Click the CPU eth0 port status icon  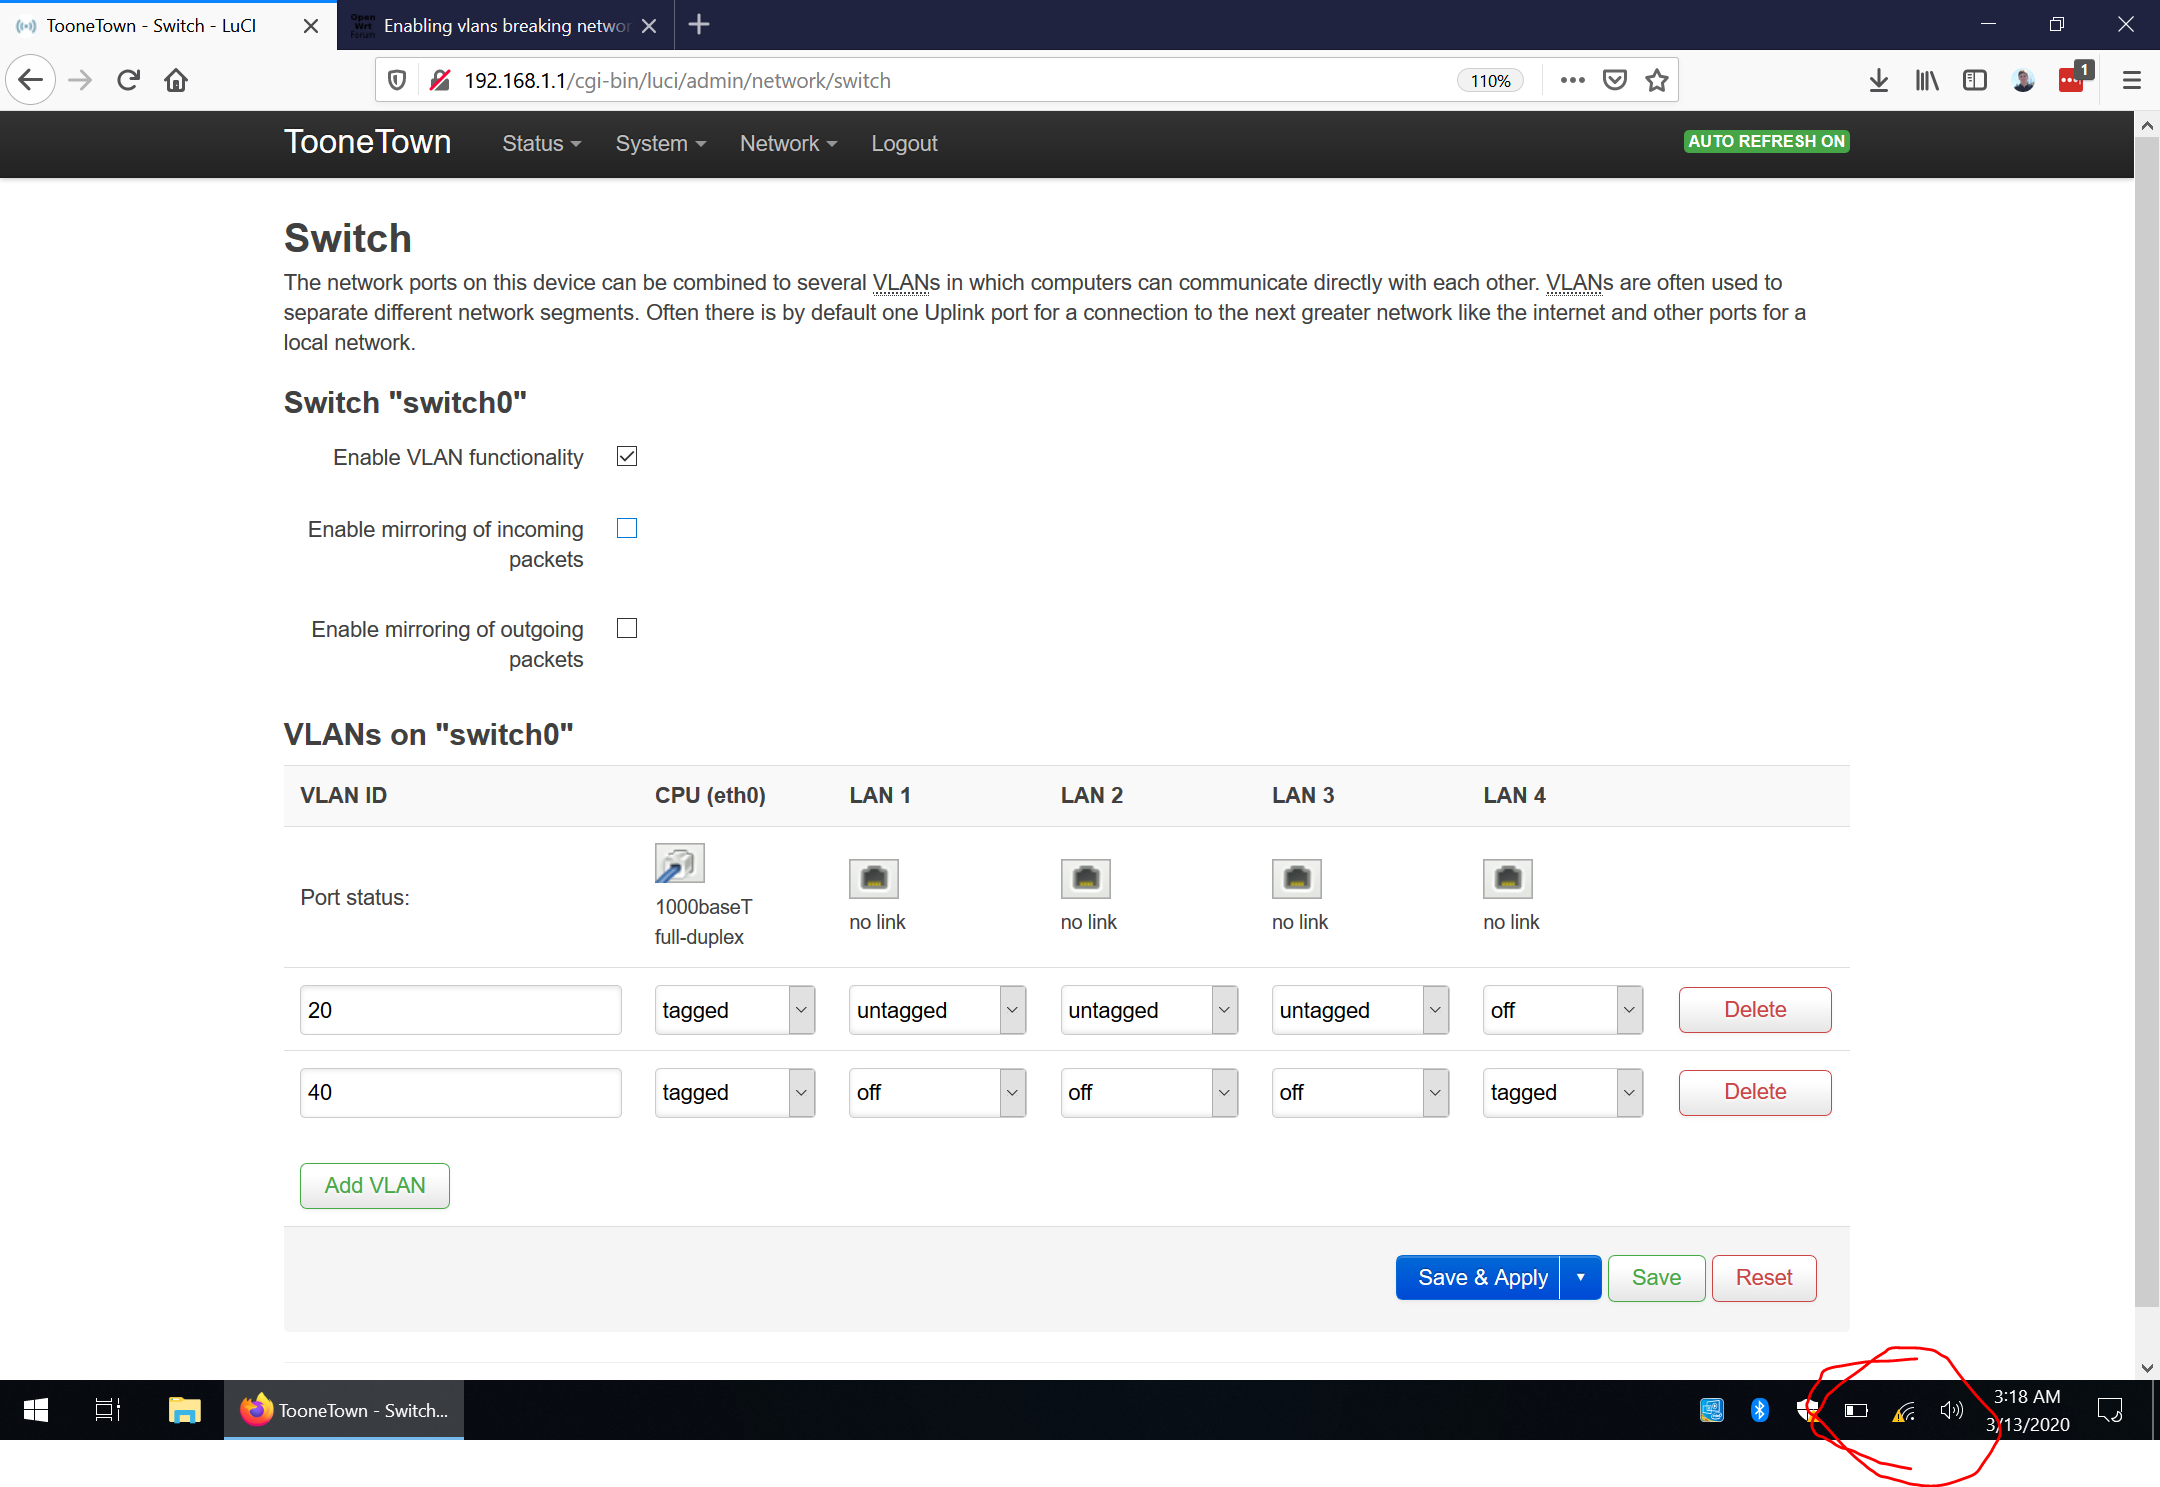pos(679,863)
